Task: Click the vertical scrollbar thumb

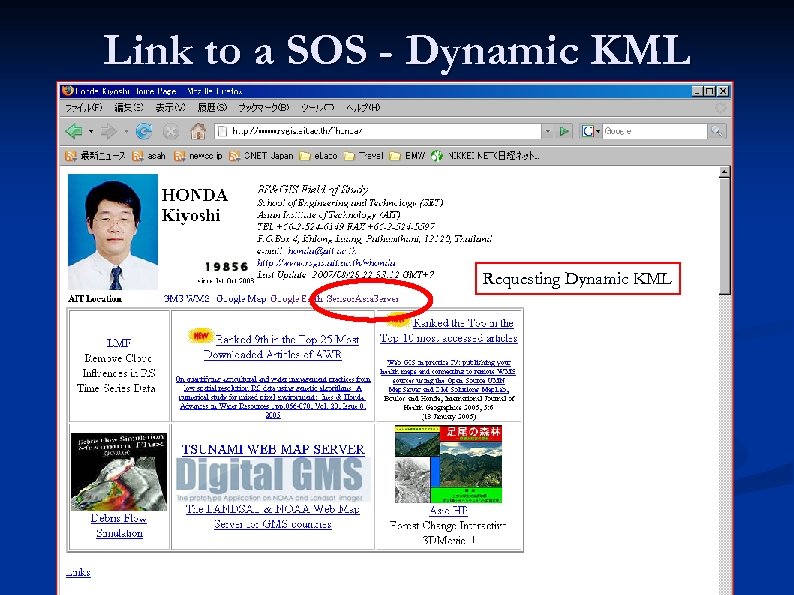Action: pos(725,235)
